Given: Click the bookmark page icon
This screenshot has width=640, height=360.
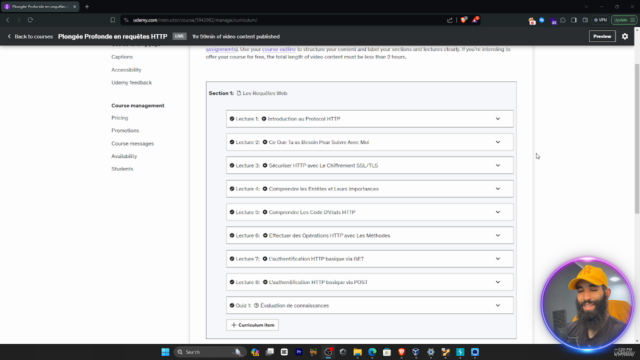Looking at the screenshot, I should [113, 20].
